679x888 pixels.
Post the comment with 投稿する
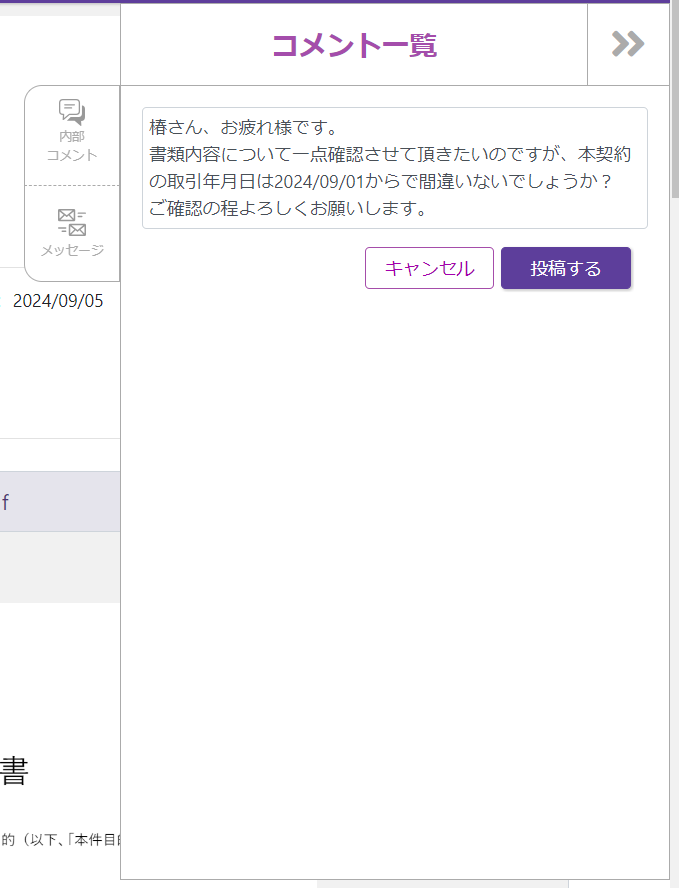[x=566, y=268]
